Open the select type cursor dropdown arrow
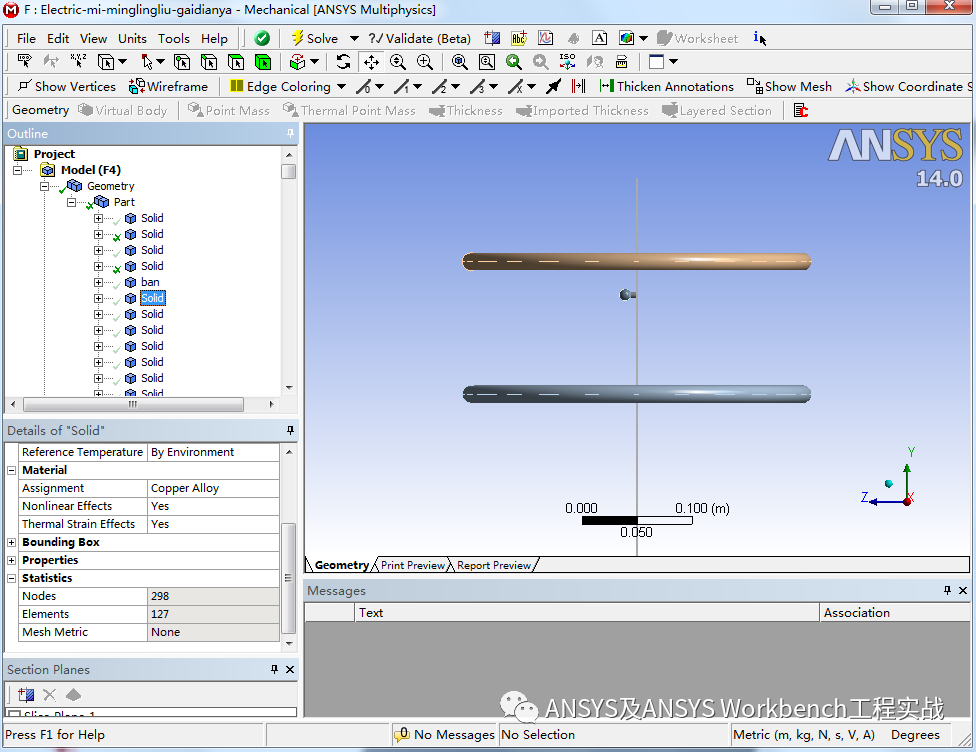 pyautogui.click(x=160, y=62)
